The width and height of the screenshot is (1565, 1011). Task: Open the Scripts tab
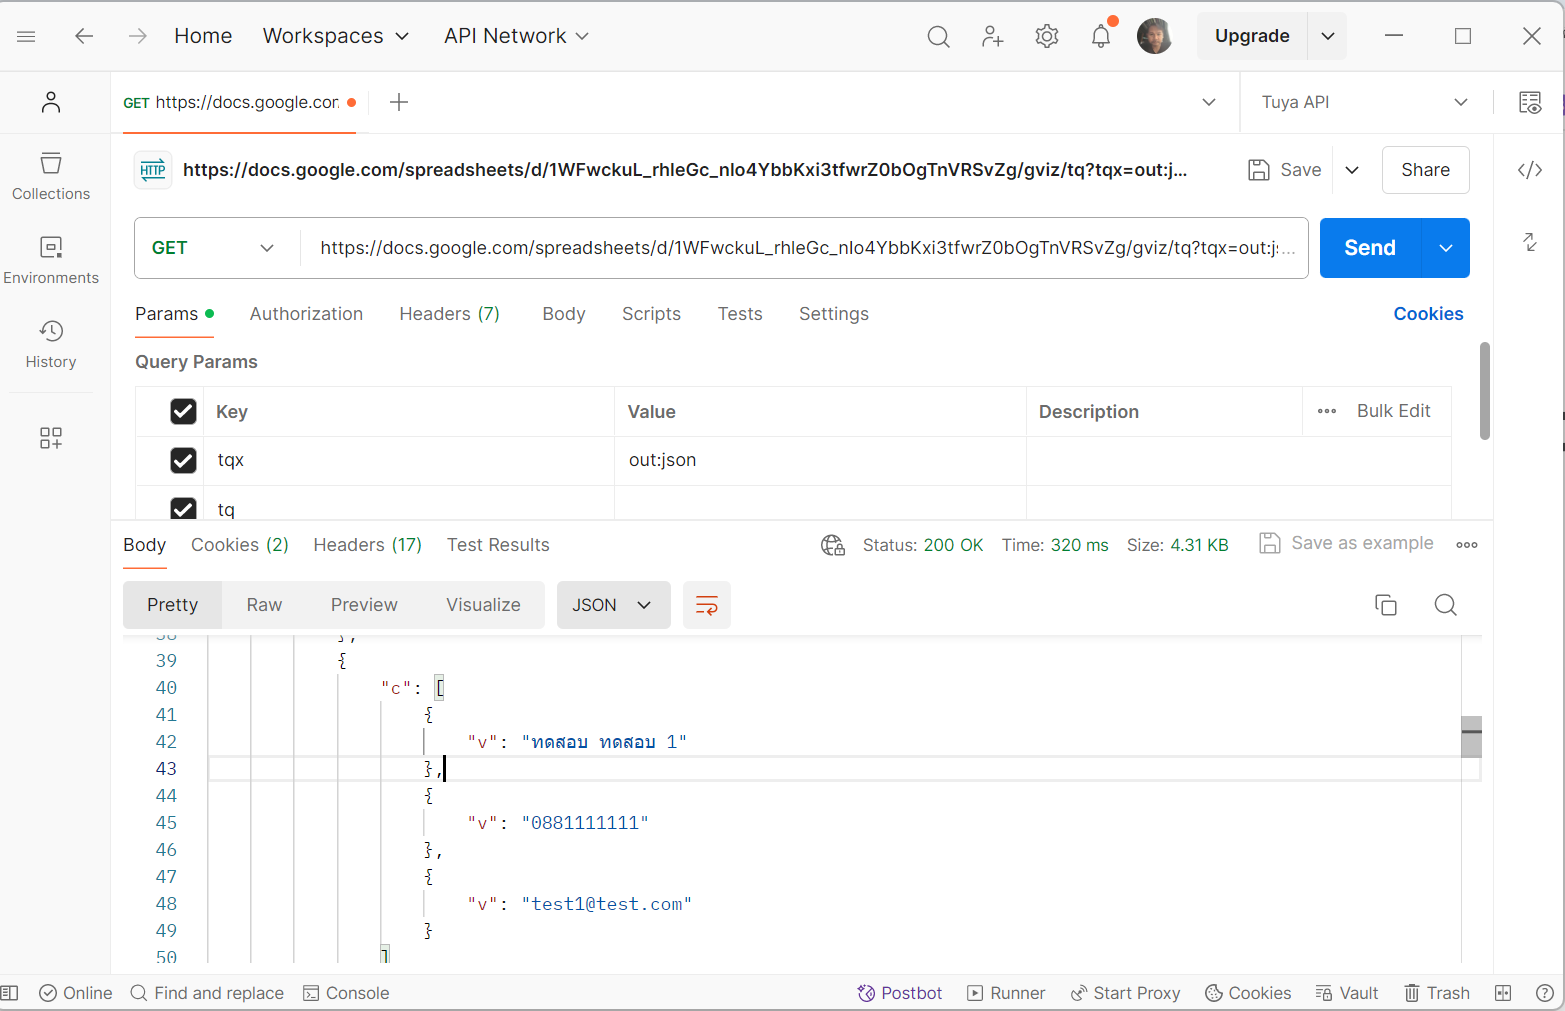tap(651, 314)
